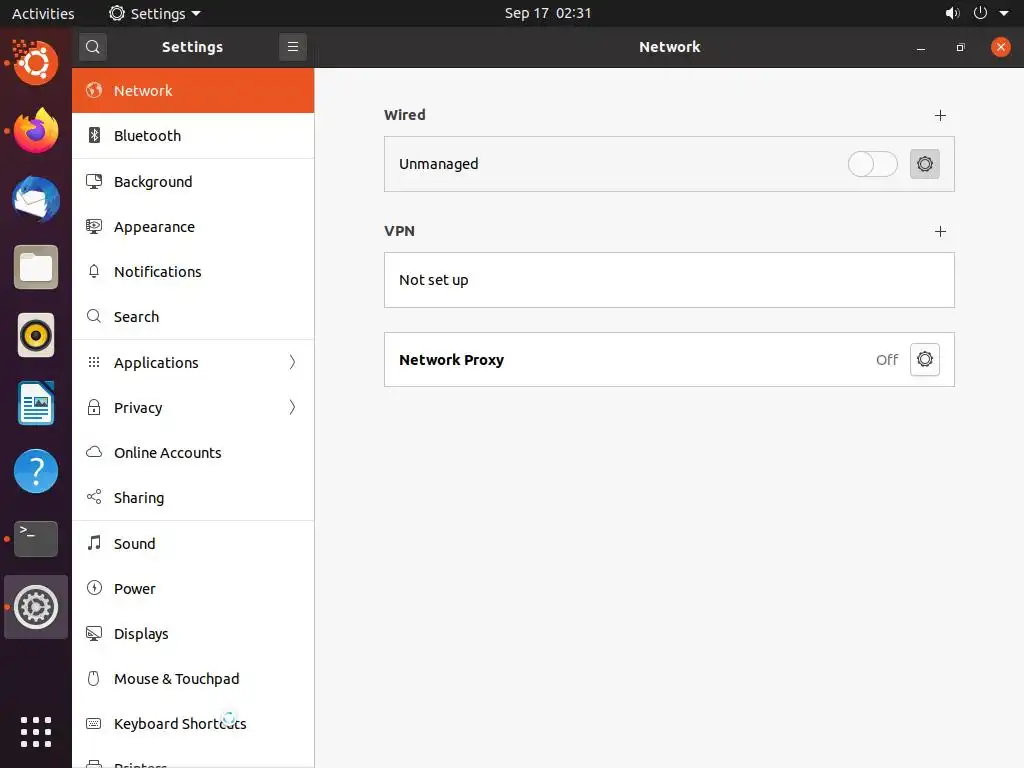The image size is (1024, 768).
Task: Click the Ubuntu logo icon in dock
Action: (36, 63)
